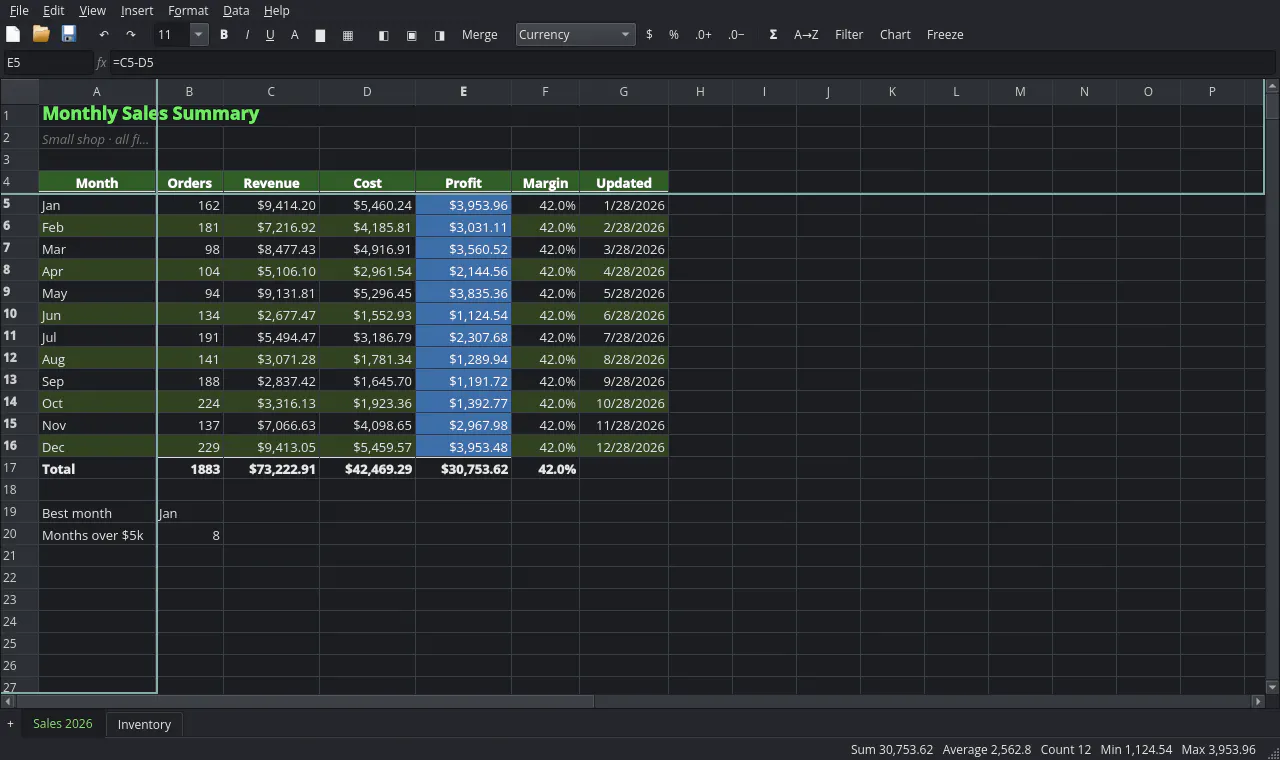The image size is (1280, 760).
Task: Open the Currency number format dropdown
Action: tap(575, 34)
